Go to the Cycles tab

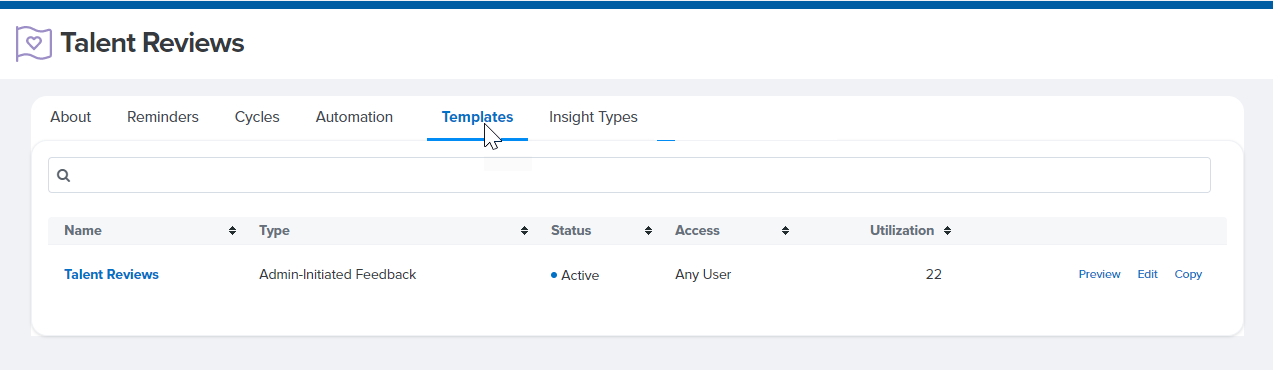pos(257,117)
